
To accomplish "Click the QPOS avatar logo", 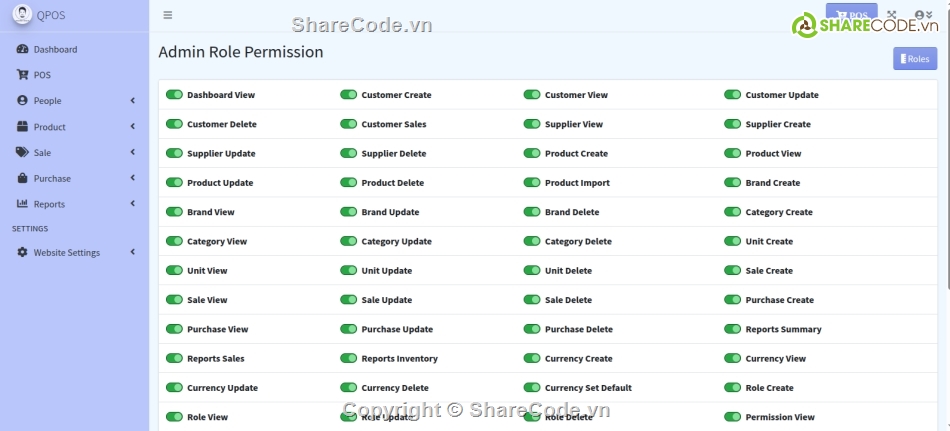I will [22, 15].
